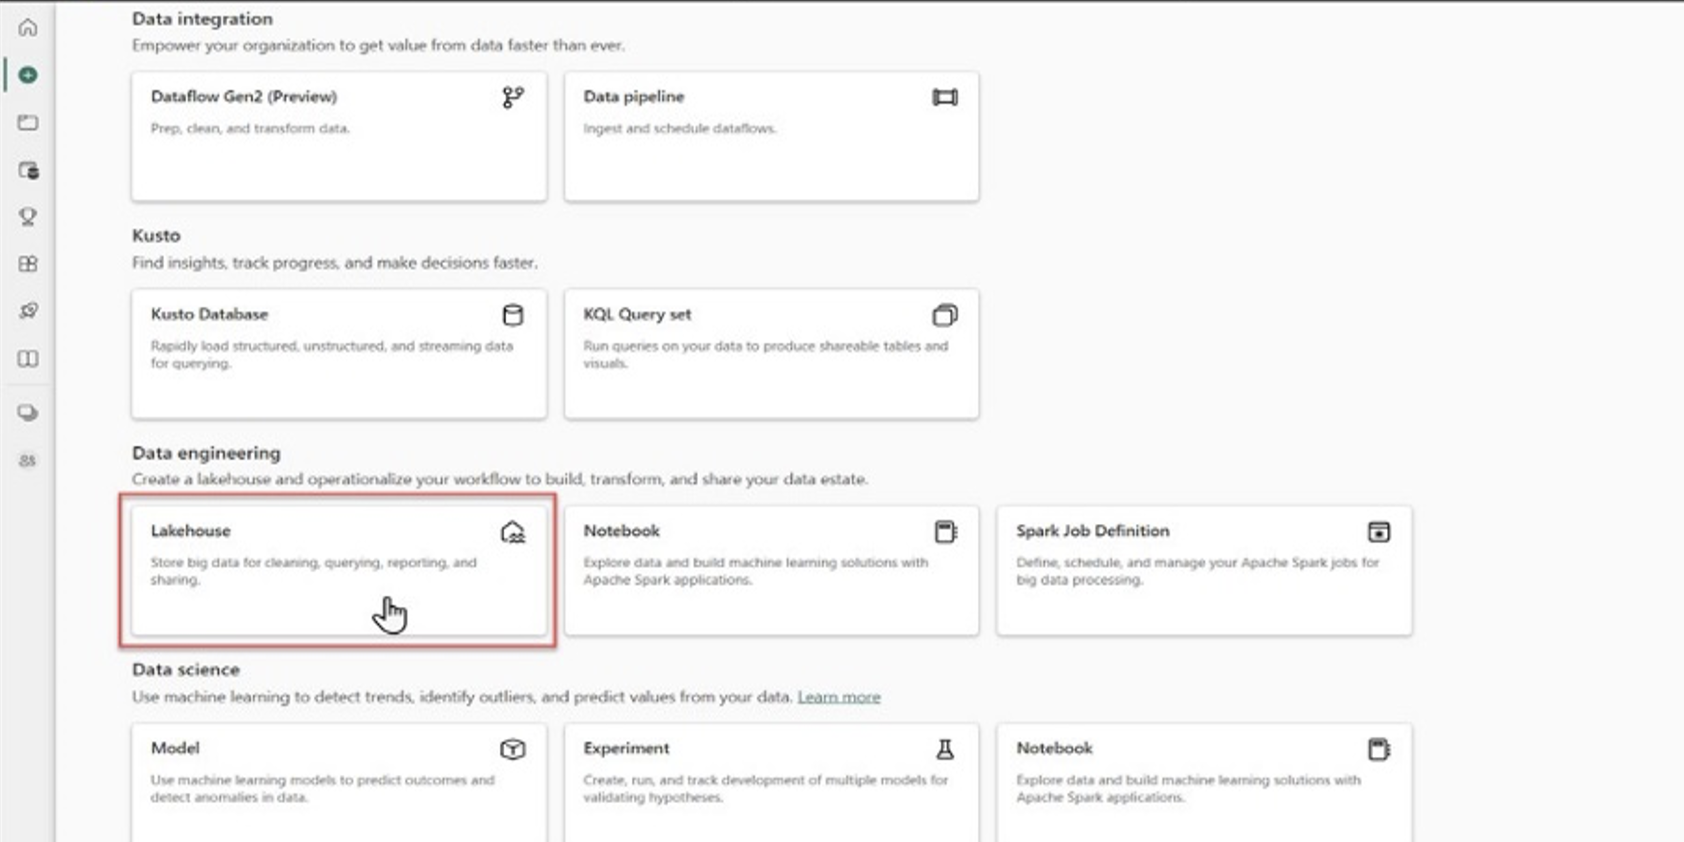This screenshot has width=1684, height=842.
Task: Open the Apps grid icon in sidebar
Action: pyautogui.click(x=28, y=264)
